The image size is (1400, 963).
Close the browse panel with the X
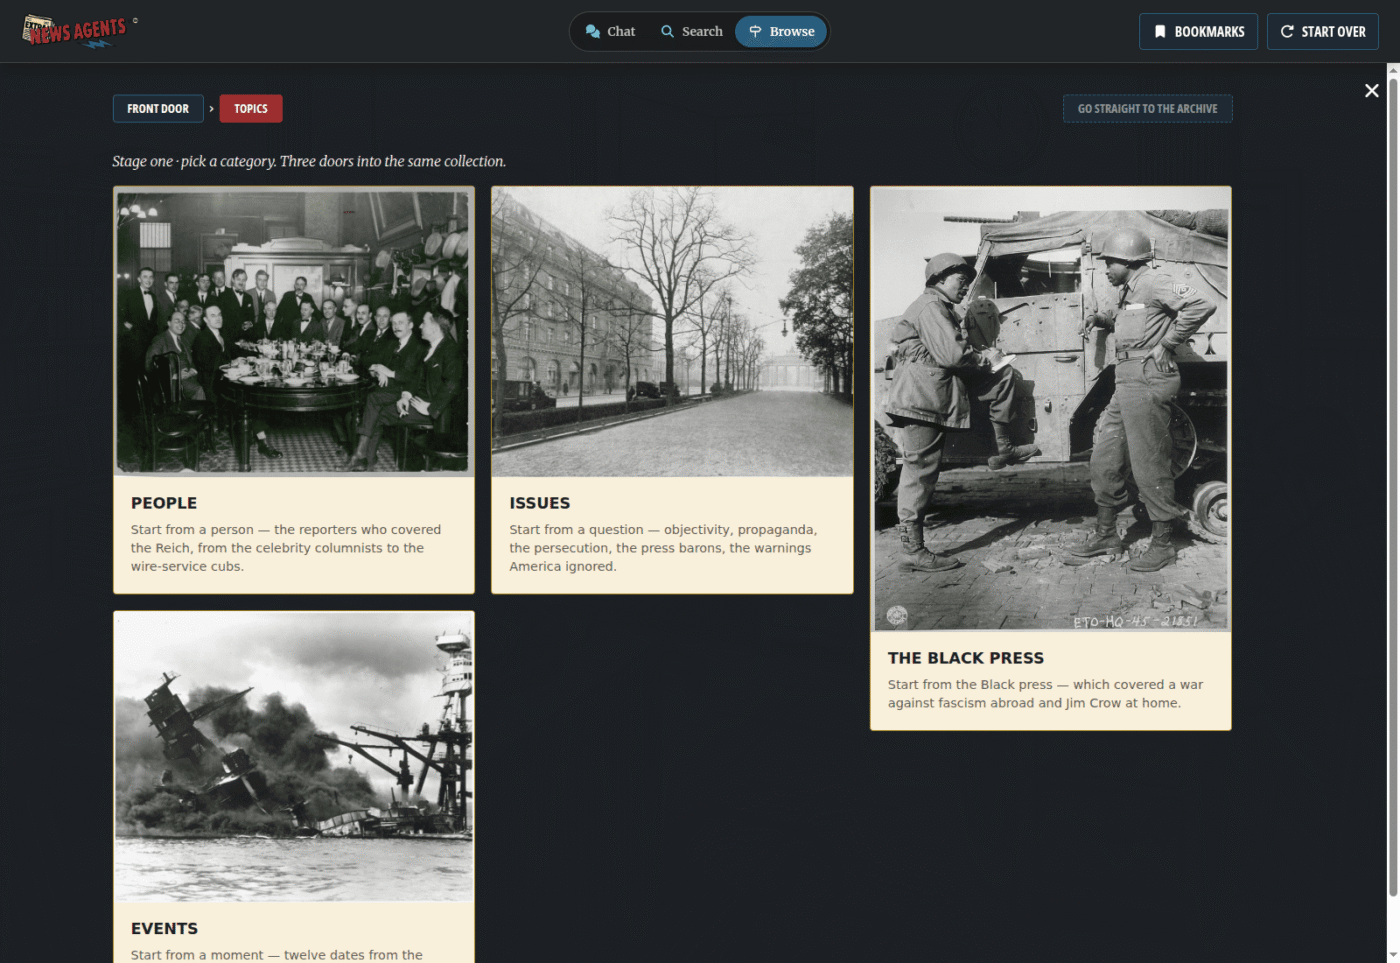click(1372, 91)
